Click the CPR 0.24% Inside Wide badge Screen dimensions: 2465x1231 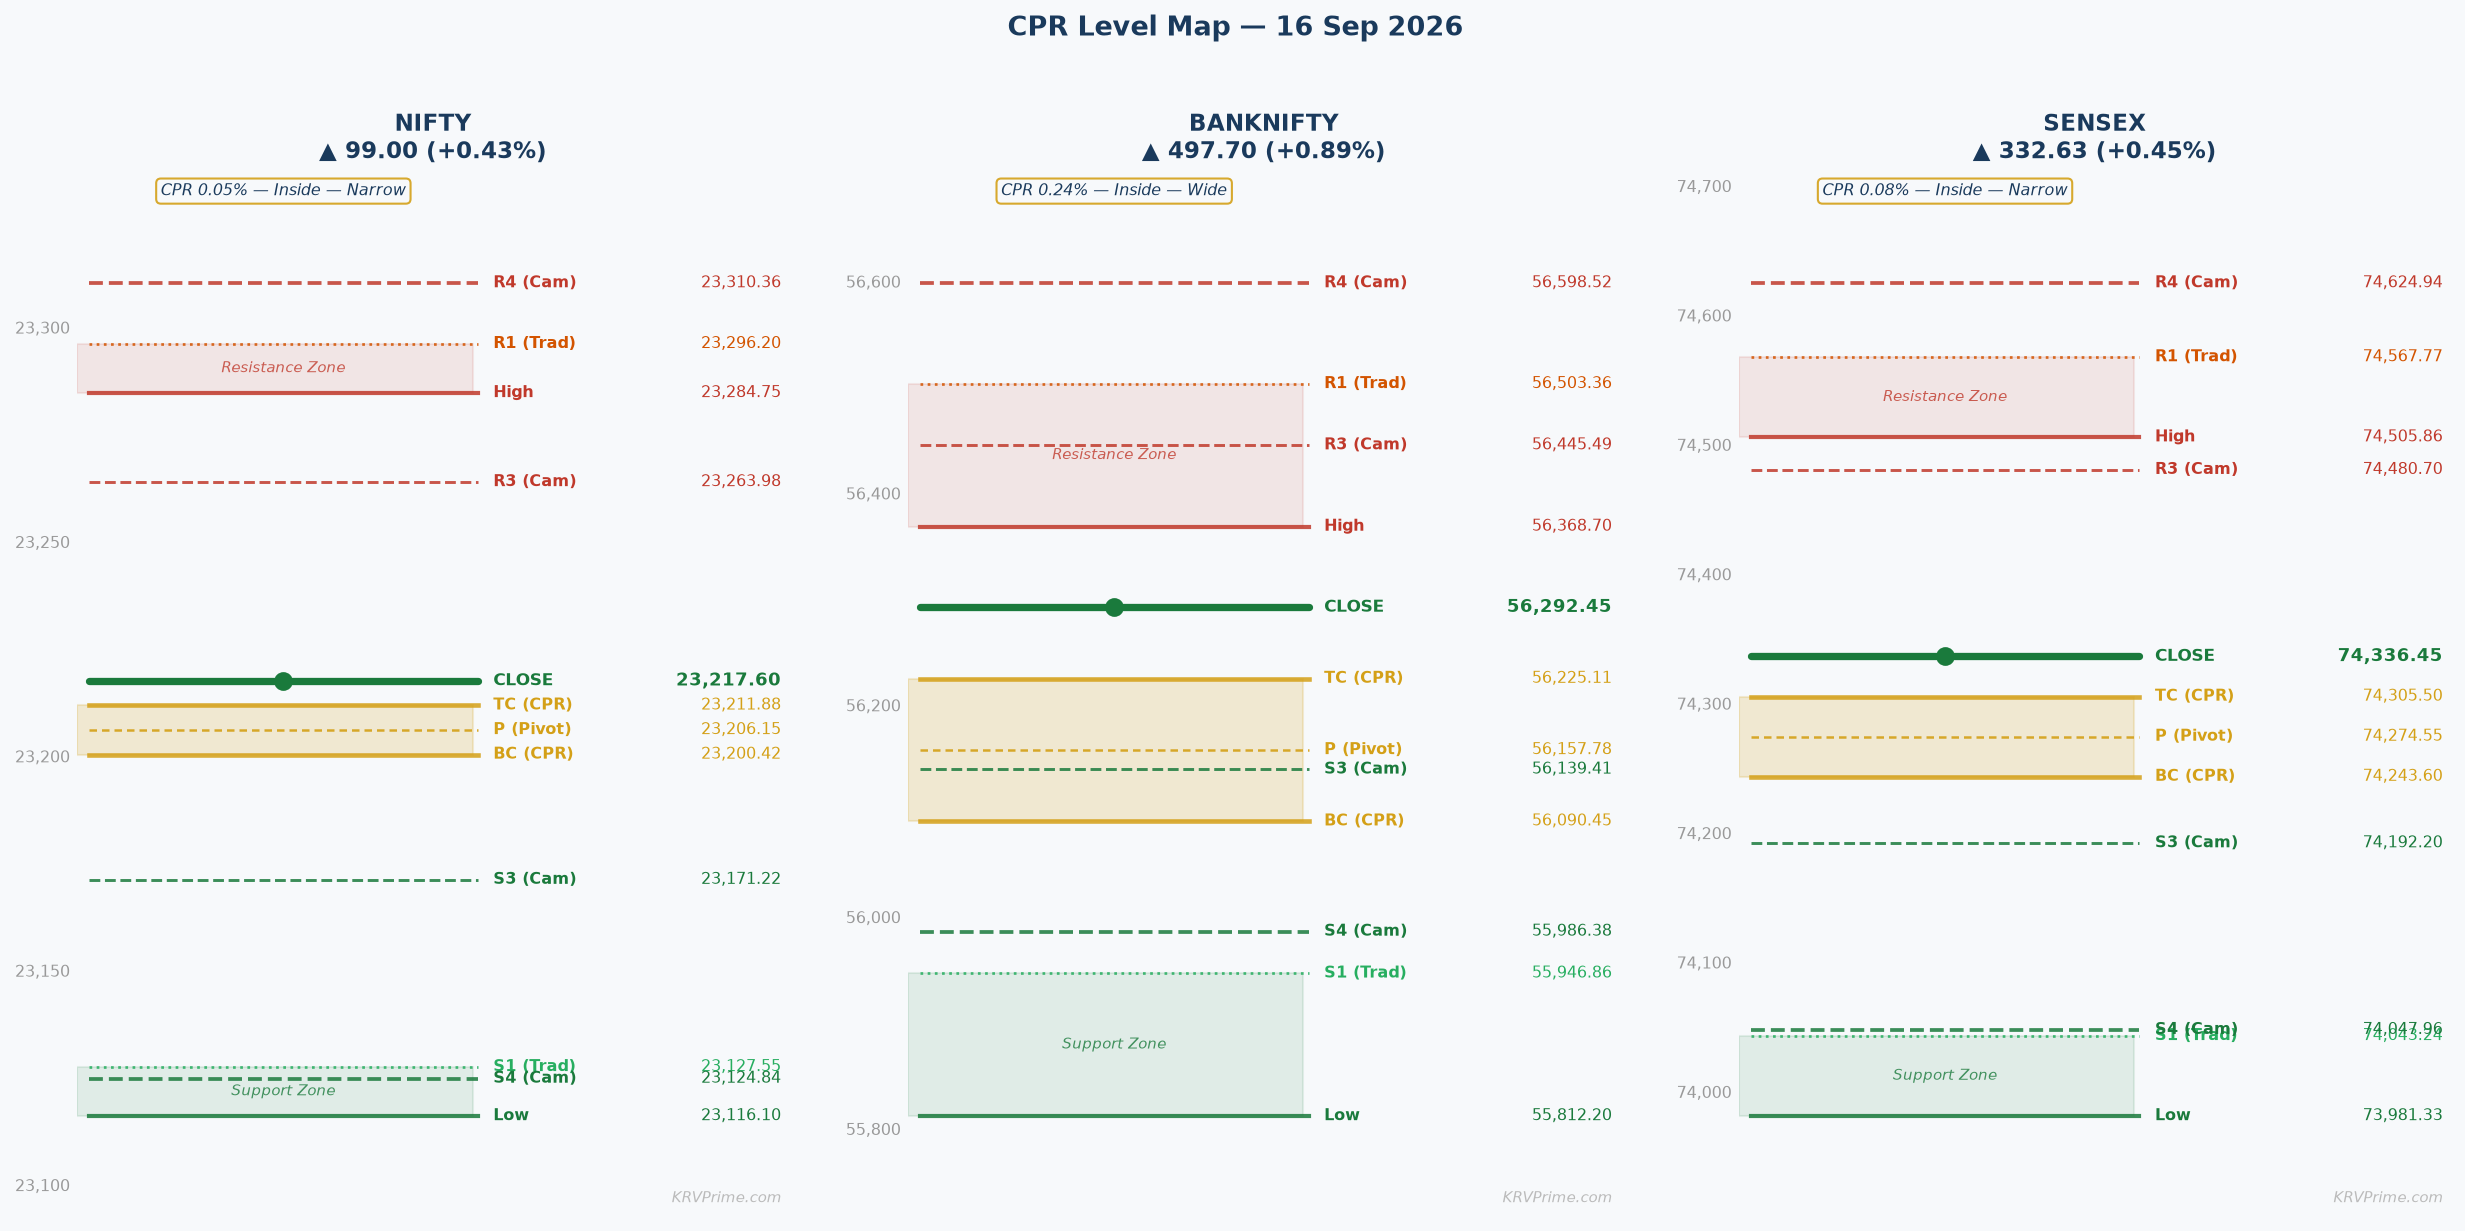[x=1114, y=191]
